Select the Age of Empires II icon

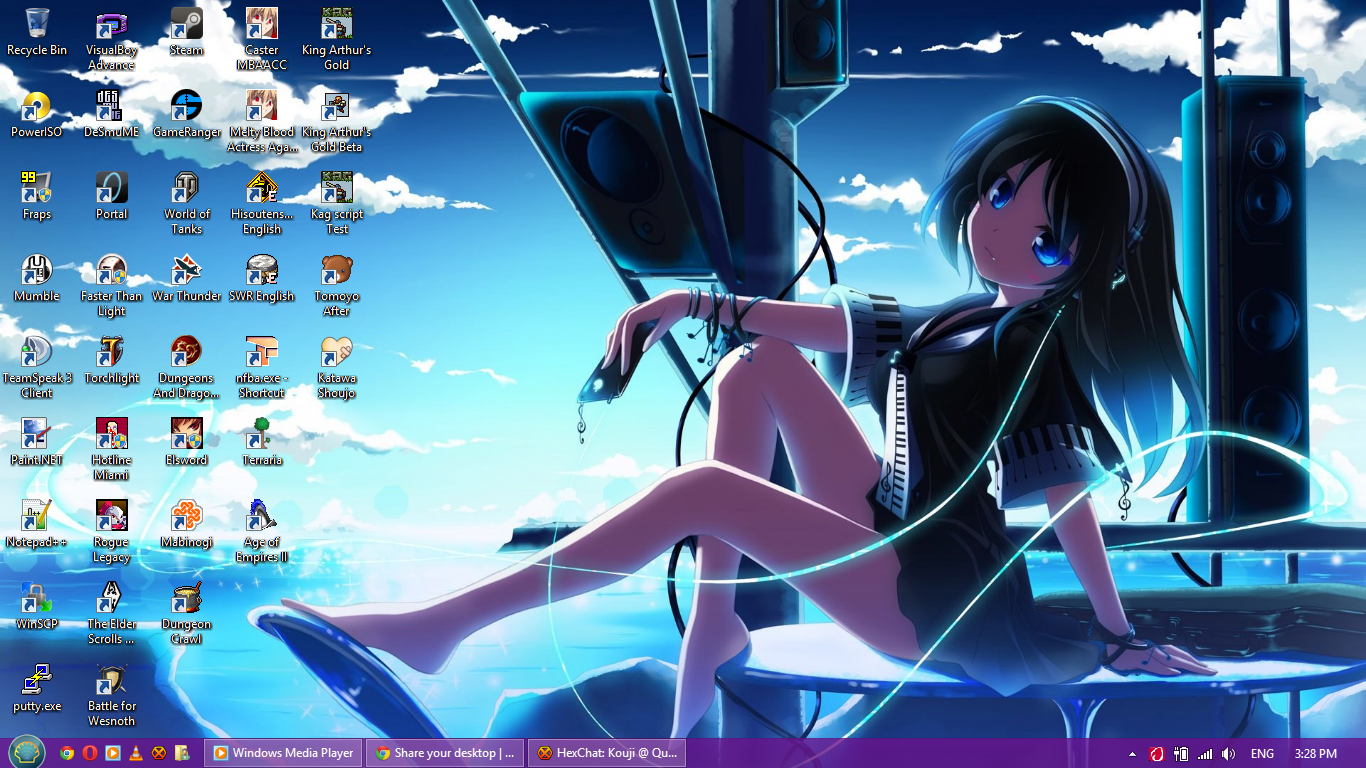(261, 530)
